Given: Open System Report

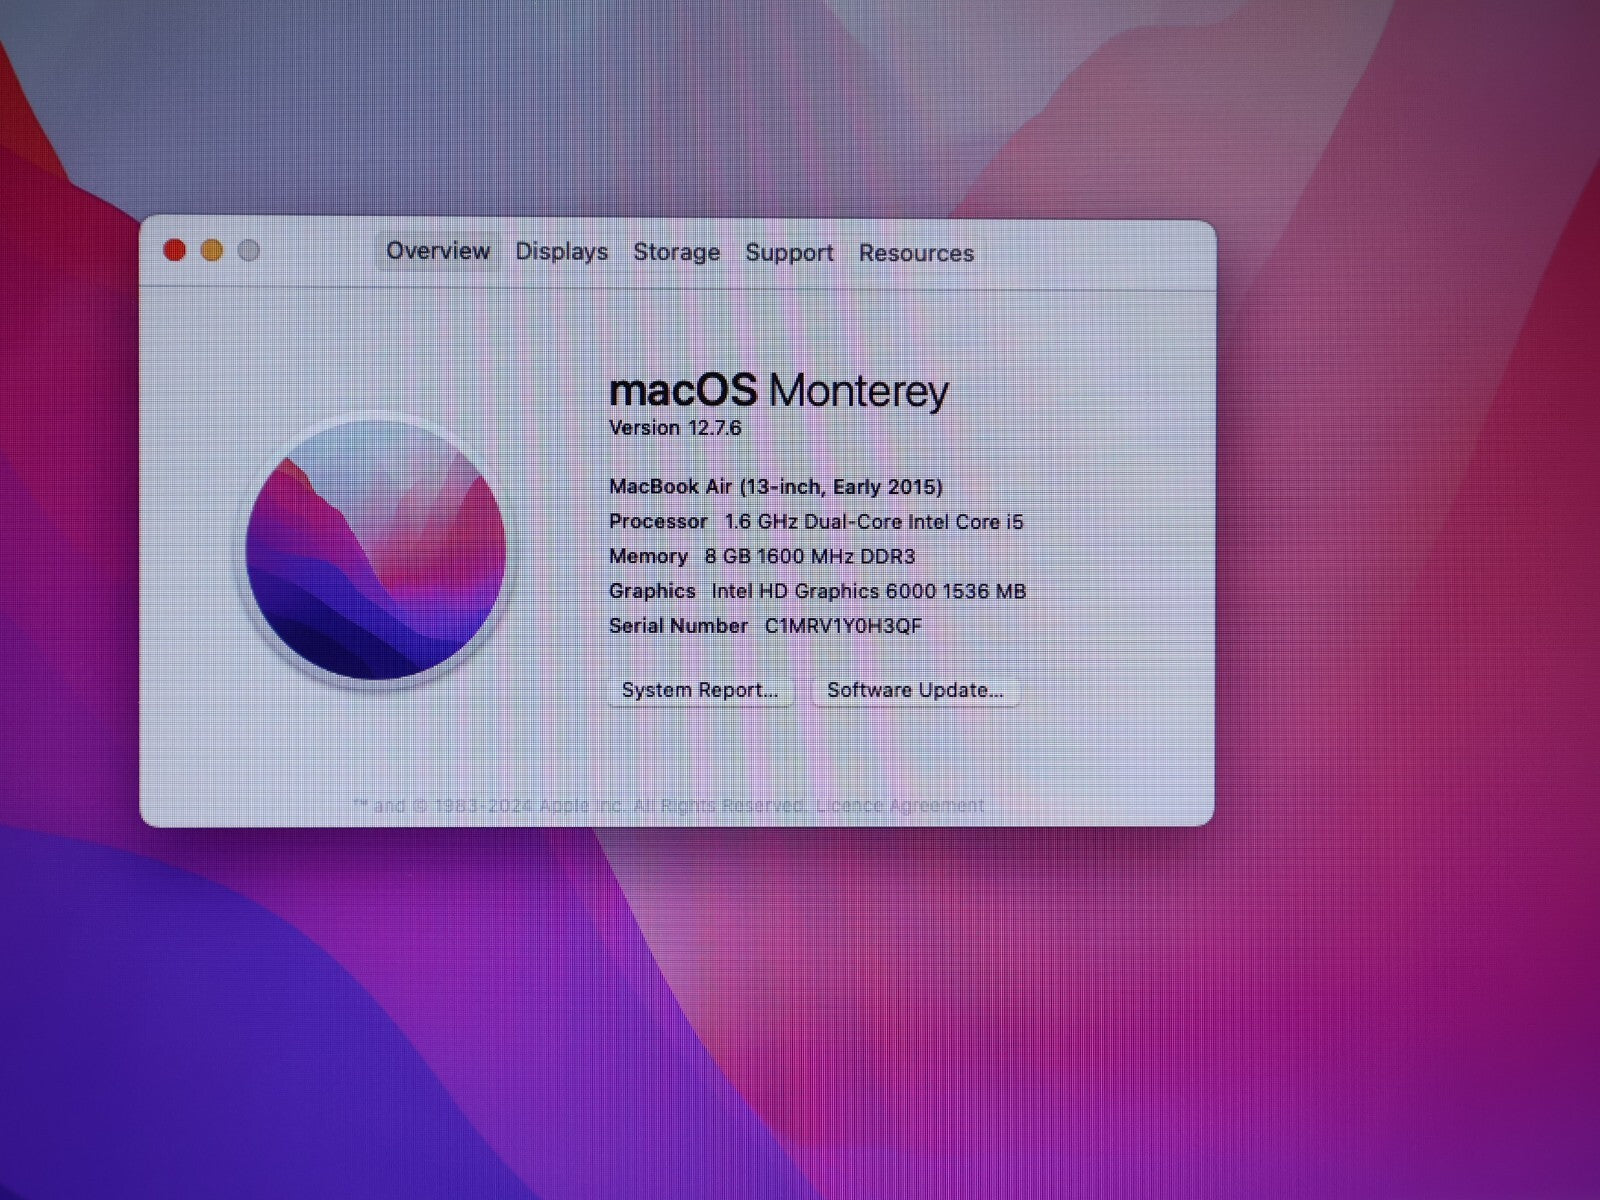Looking at the screenshot, I should [x=700, y=690].
